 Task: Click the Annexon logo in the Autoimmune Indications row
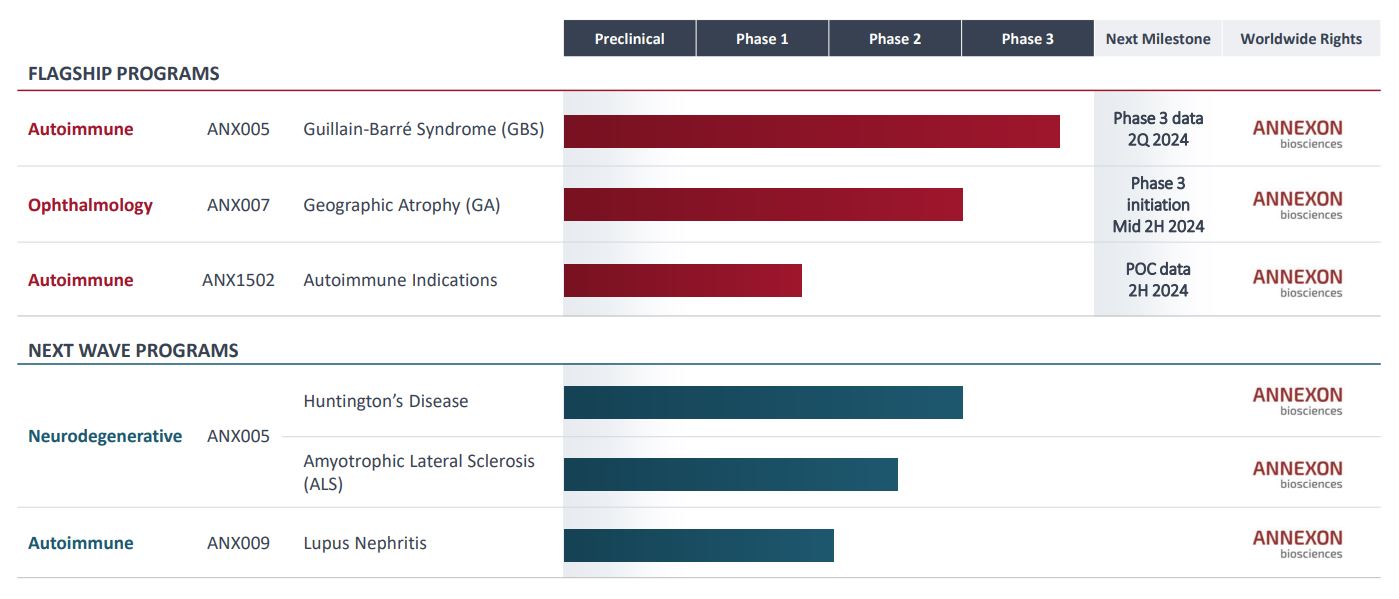point(1297,282)
